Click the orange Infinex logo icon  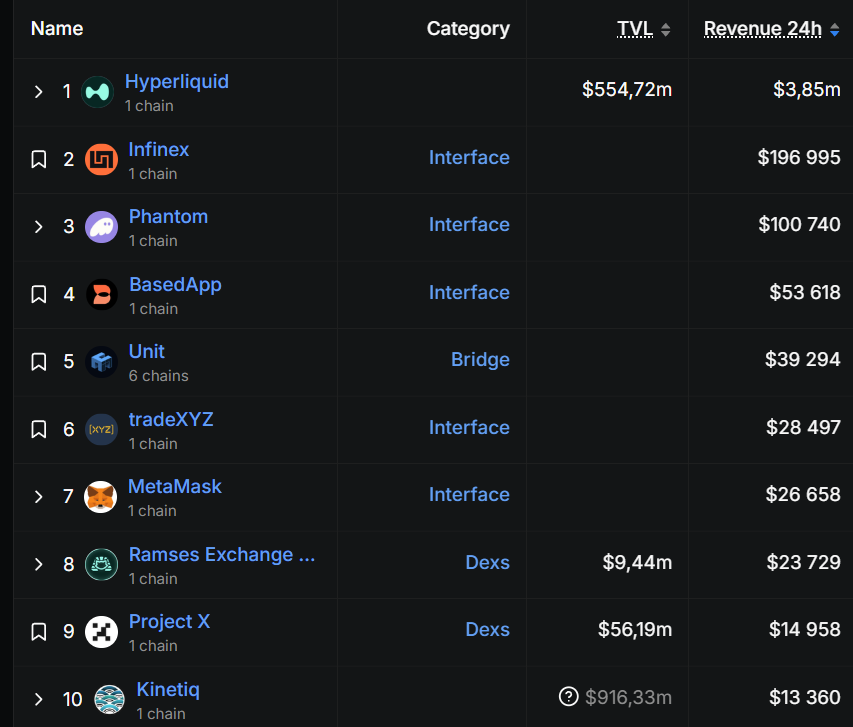pos(101,159)
